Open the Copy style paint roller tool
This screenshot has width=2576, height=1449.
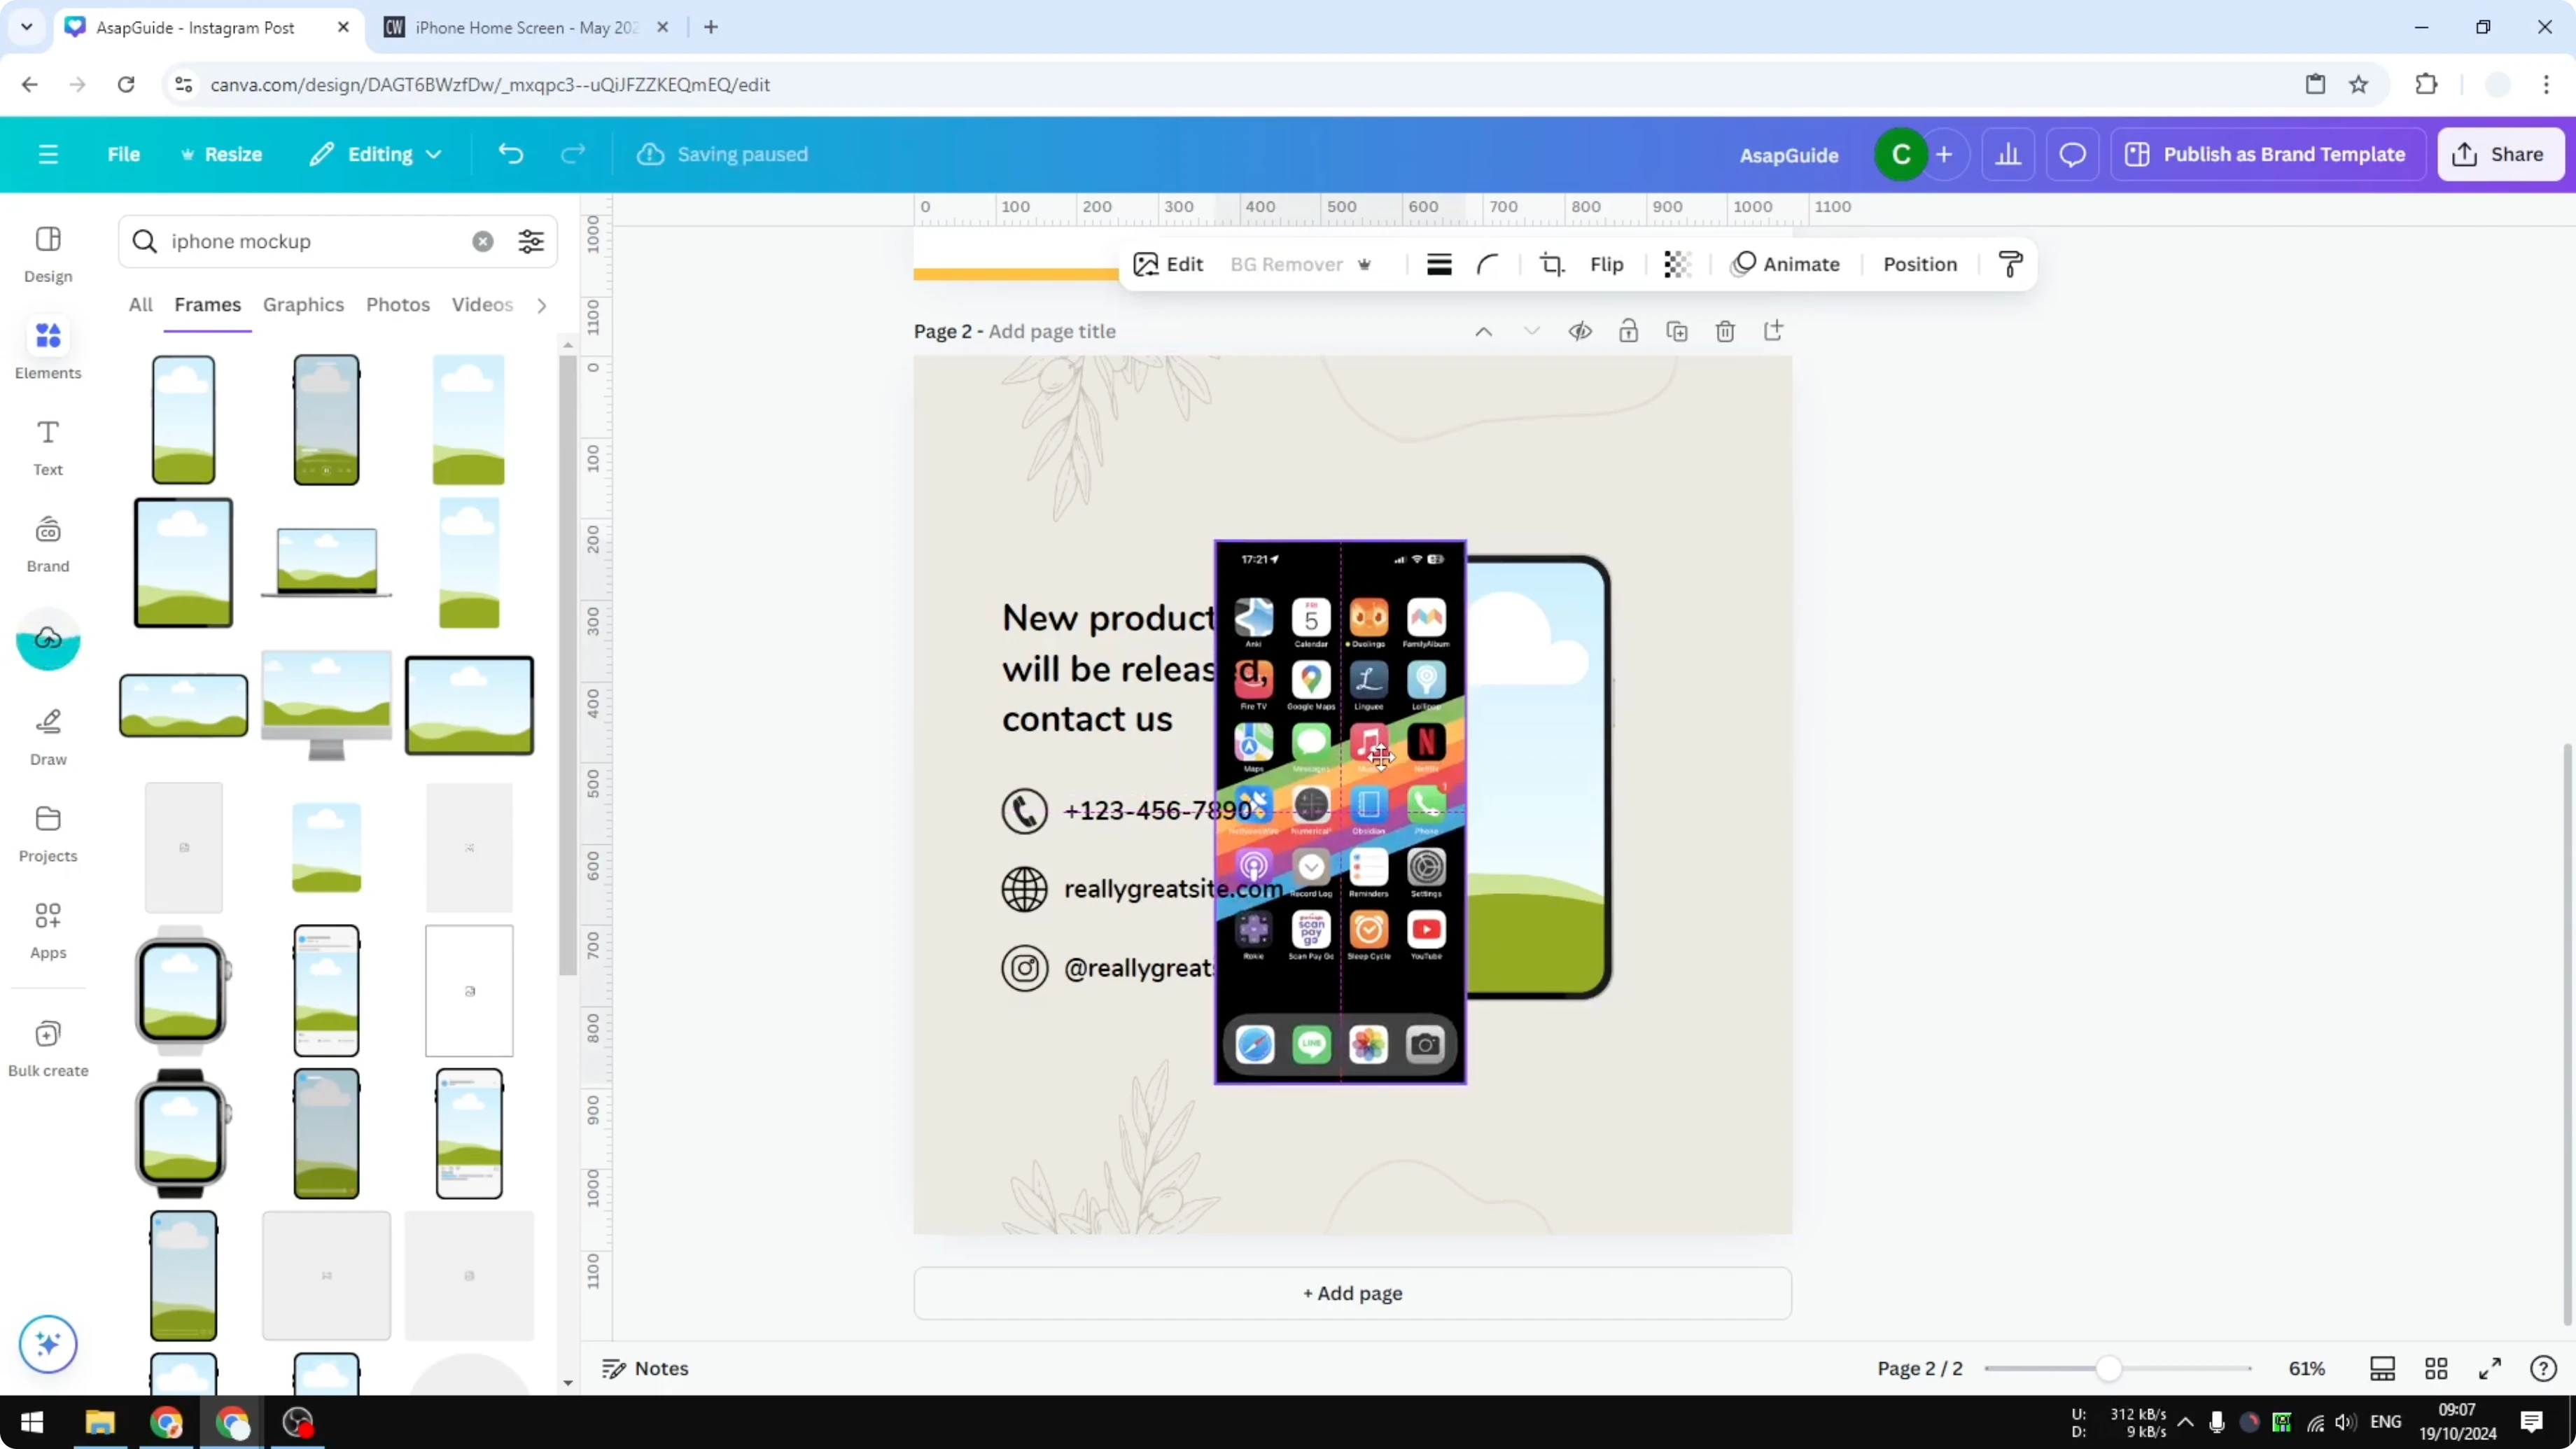click(x=2011, y=264)
